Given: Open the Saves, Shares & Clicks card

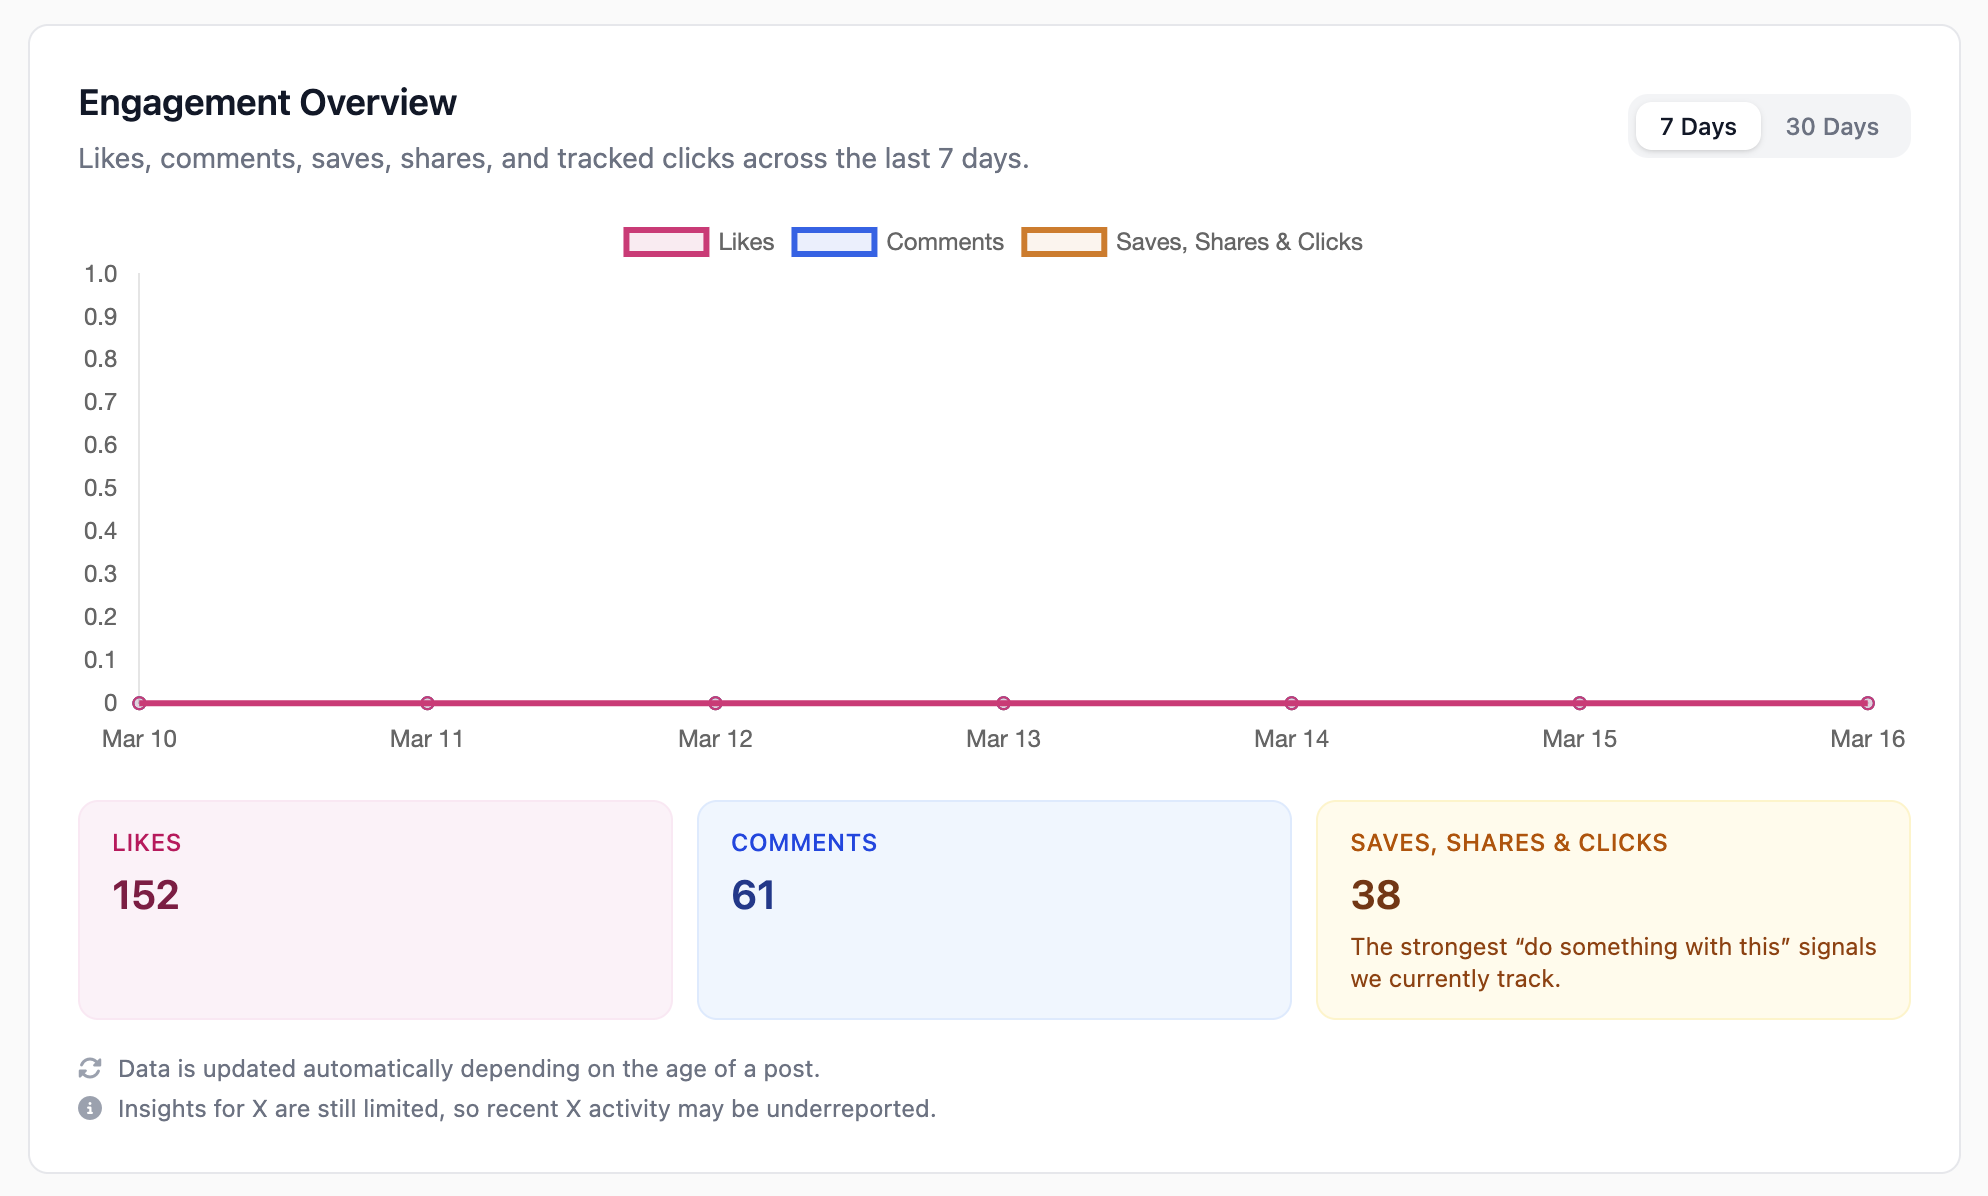Looking at the screenshot, I should [1612, 909].
